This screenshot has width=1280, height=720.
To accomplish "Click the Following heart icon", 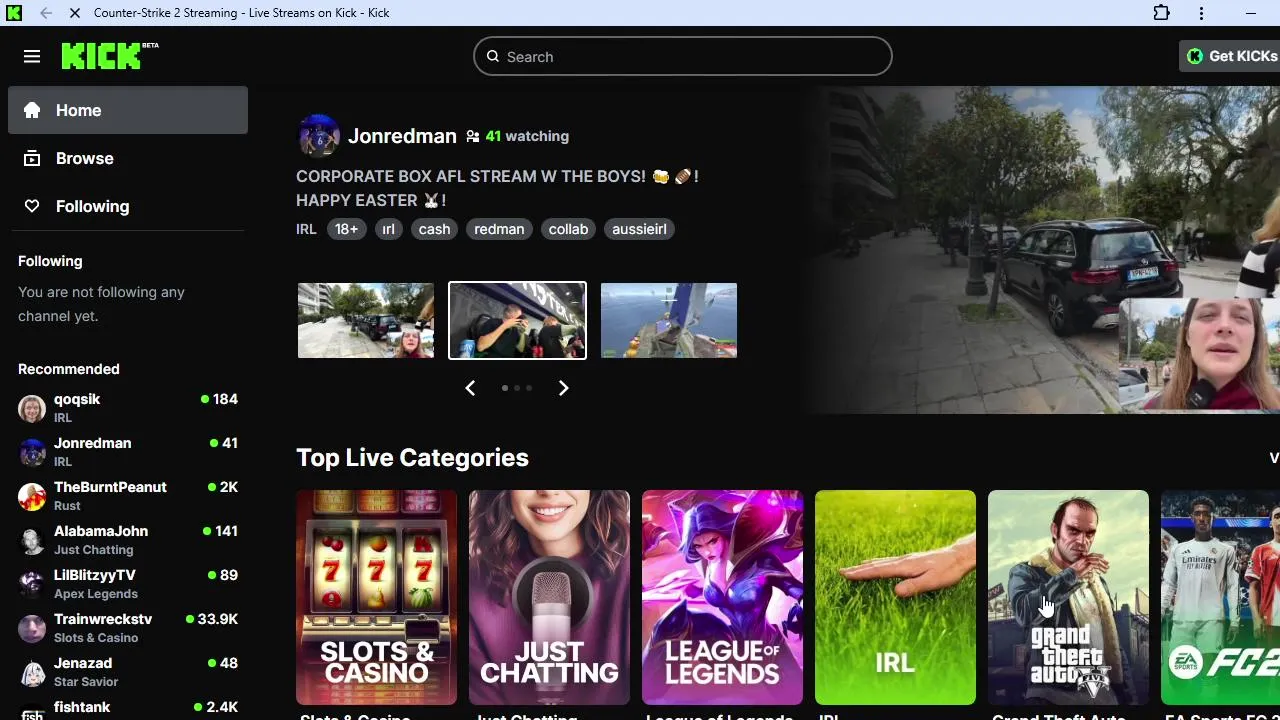I will [32, 206].
